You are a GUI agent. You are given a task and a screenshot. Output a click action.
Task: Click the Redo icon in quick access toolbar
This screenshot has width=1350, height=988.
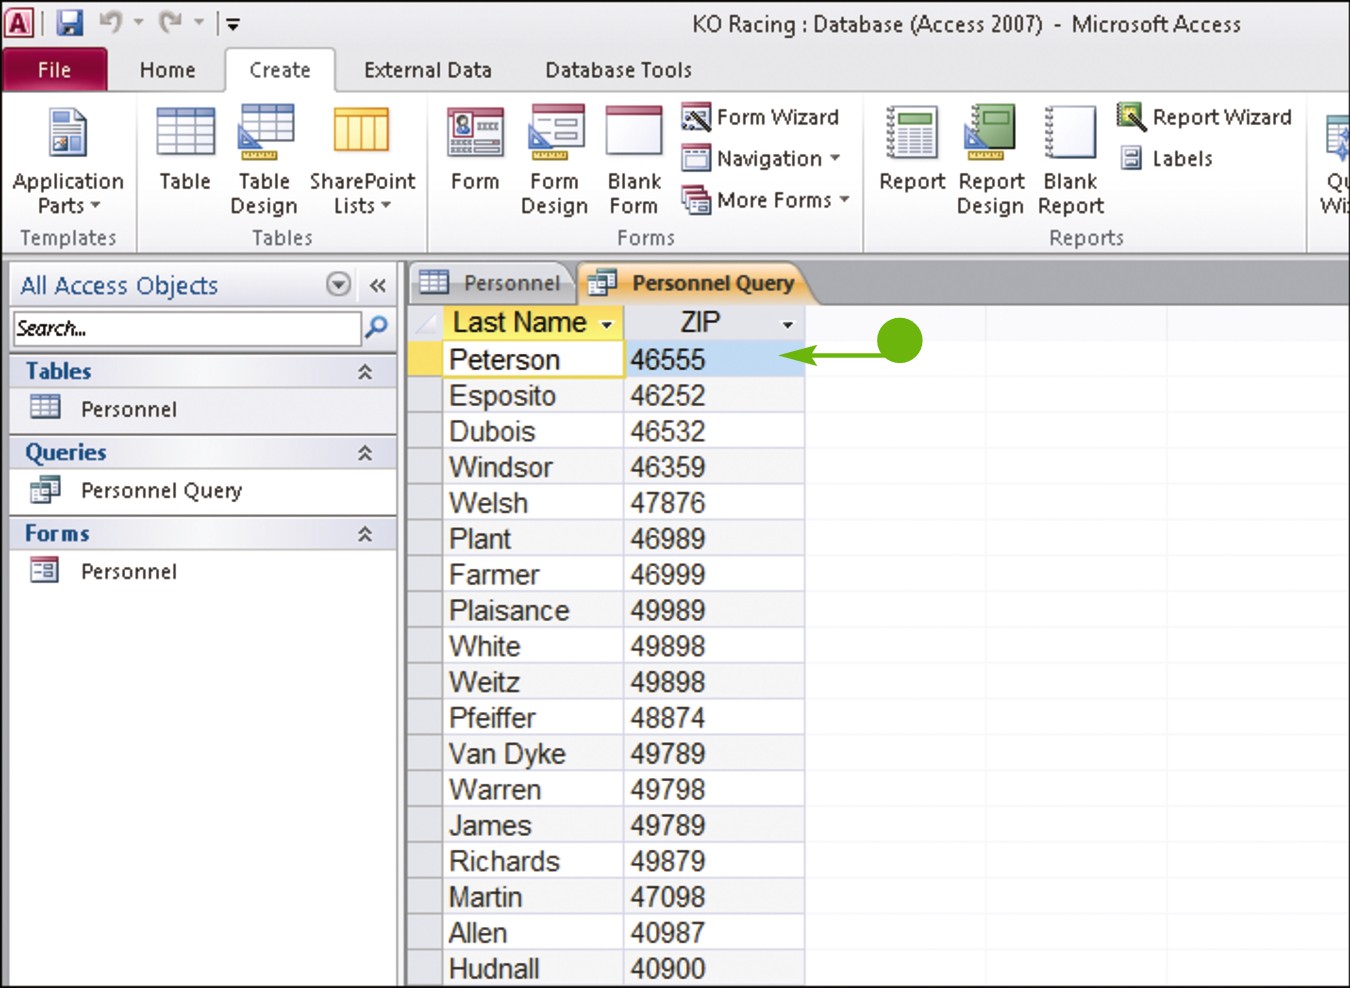170,22
